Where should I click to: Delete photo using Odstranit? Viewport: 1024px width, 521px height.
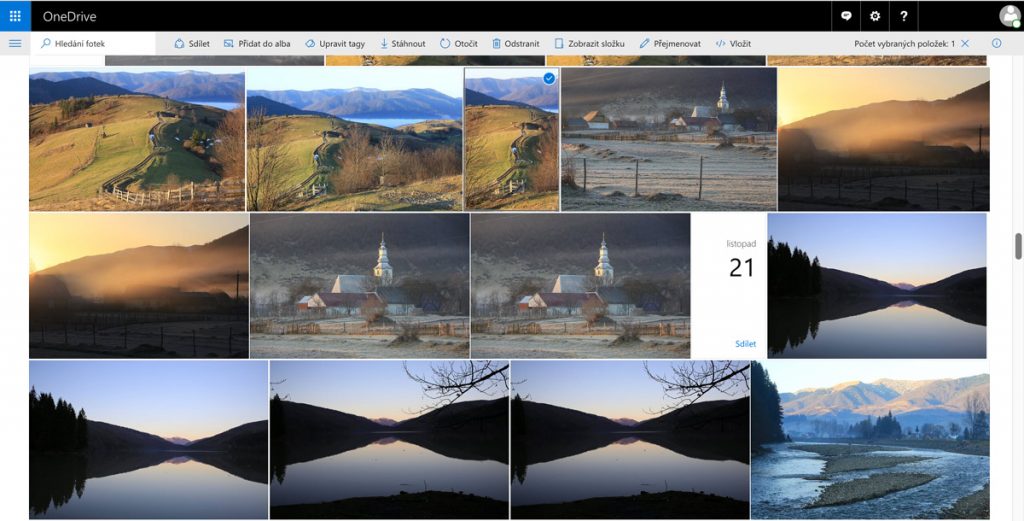click(515, 44)
